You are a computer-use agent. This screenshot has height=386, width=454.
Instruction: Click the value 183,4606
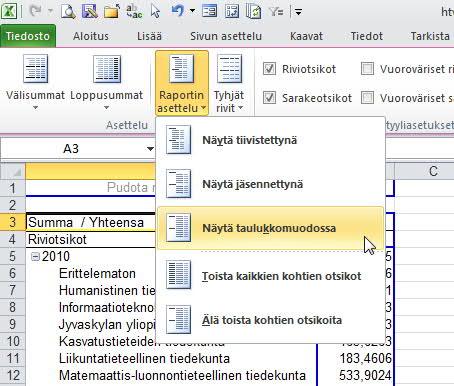click(366, 358)
